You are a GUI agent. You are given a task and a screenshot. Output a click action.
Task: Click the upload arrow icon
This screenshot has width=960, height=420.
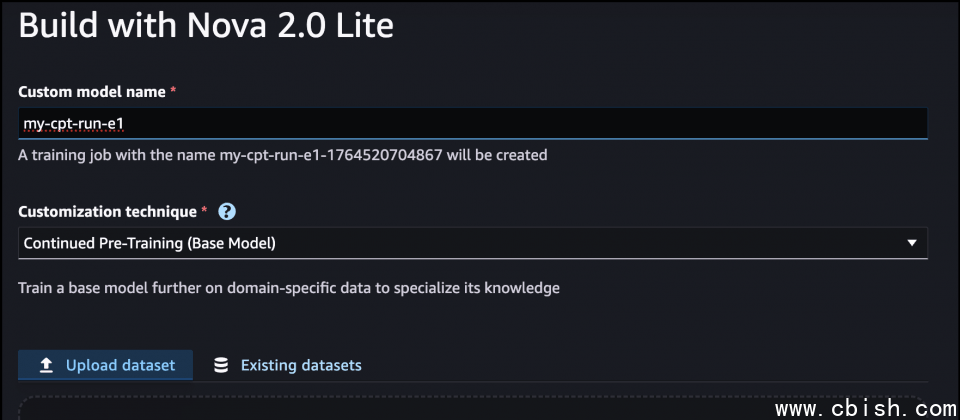pos(46,365)
